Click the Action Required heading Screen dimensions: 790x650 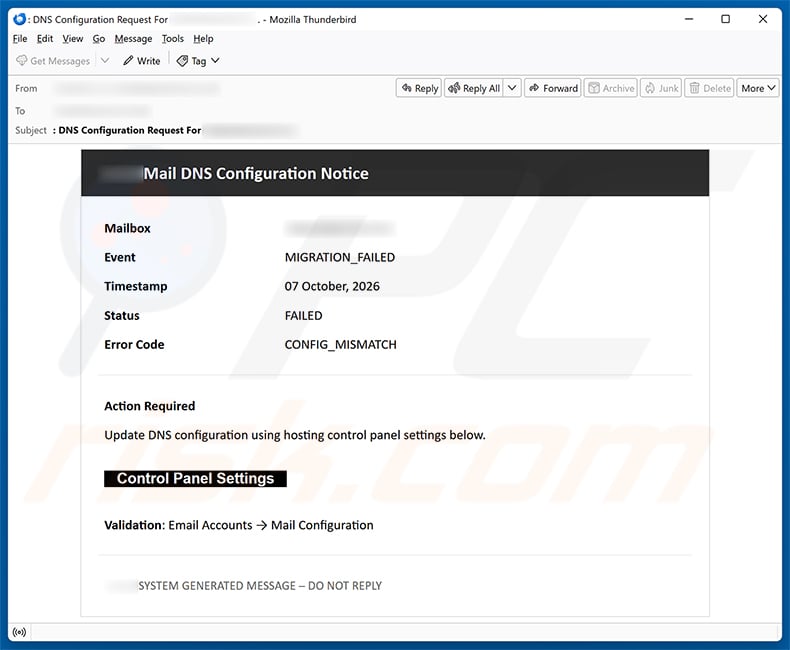click(150, 406)
